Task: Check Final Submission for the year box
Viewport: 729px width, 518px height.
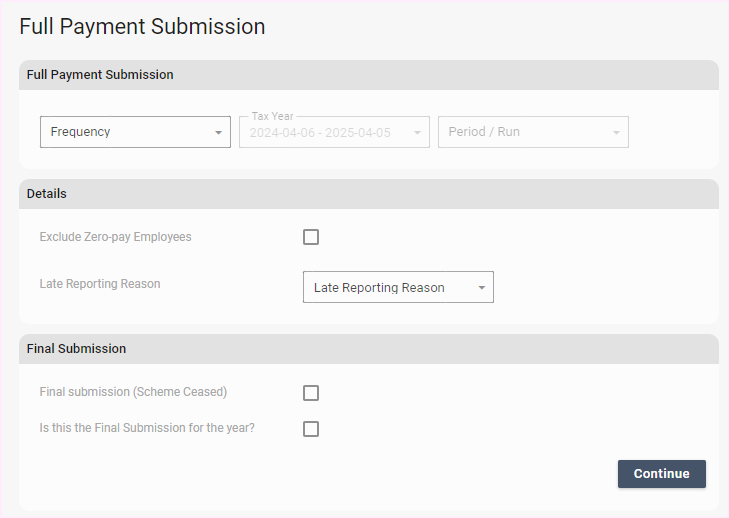Action: point(311,429)
